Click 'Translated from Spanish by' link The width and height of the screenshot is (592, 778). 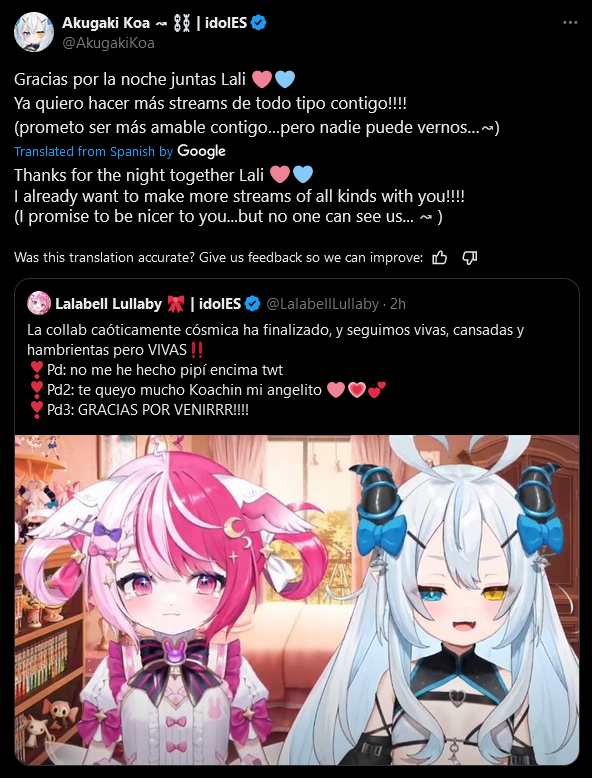click(93, 151)
